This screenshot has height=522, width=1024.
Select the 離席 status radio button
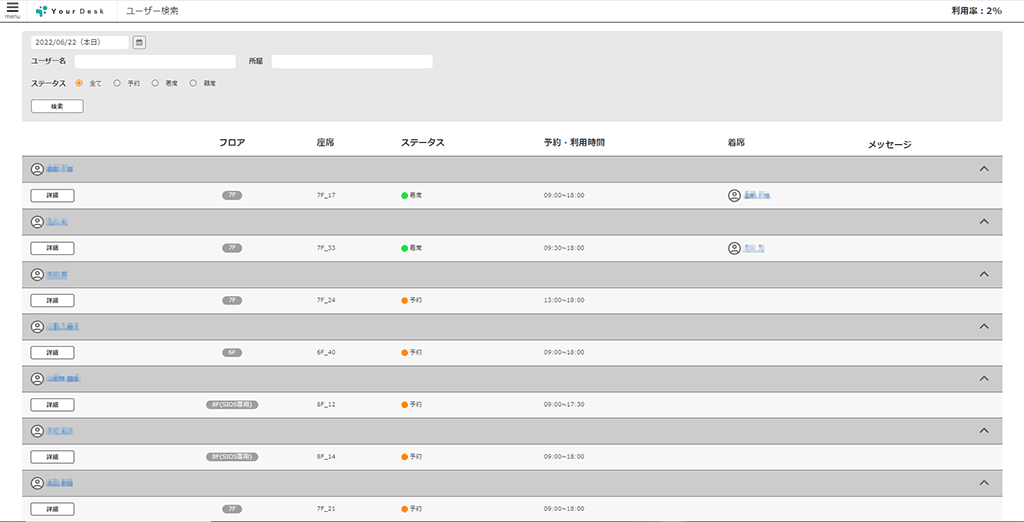193,83
